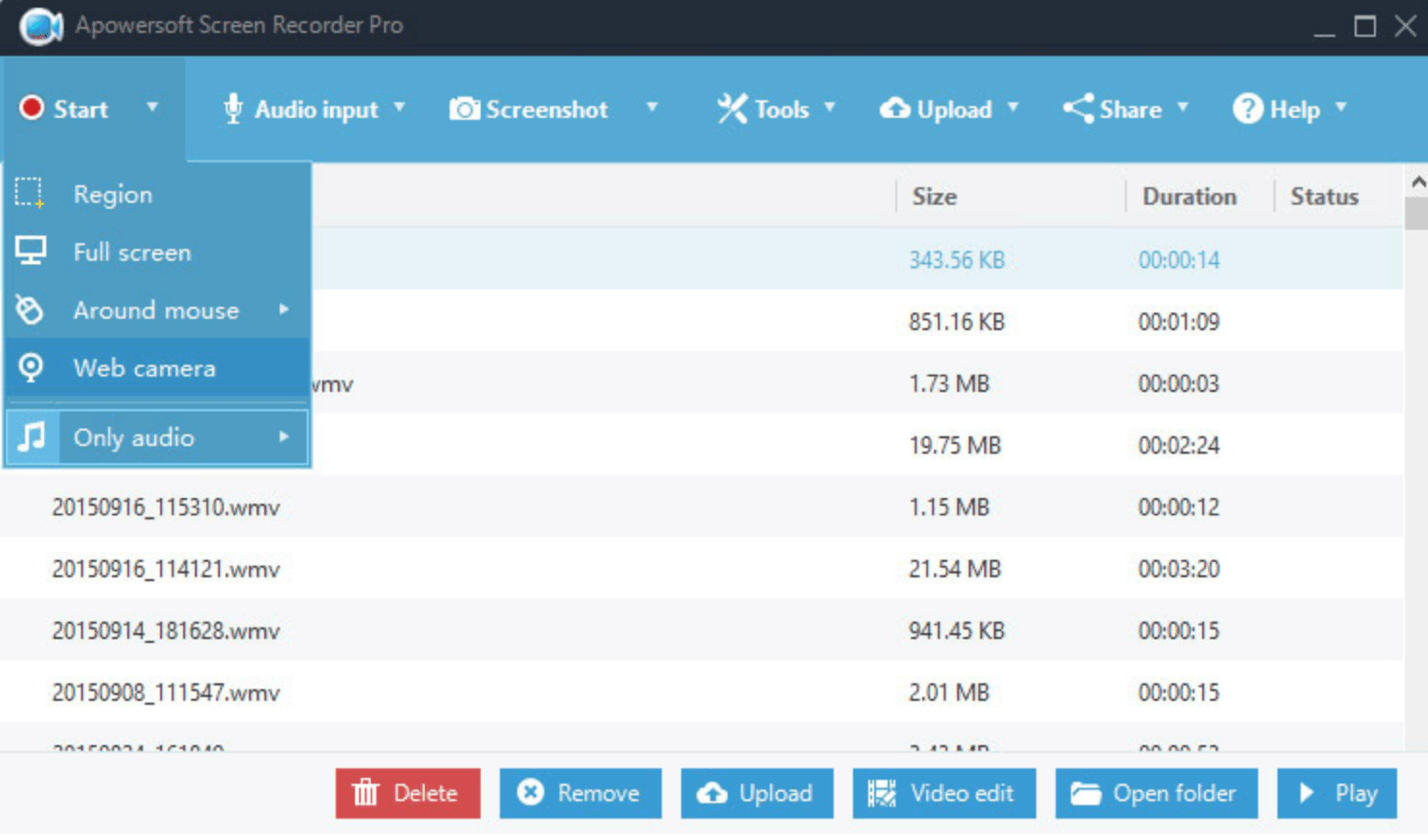This screenshot has width=1428, height=834.
Task: Click the 1.73 MB size cell
Action: click(949, 384)
